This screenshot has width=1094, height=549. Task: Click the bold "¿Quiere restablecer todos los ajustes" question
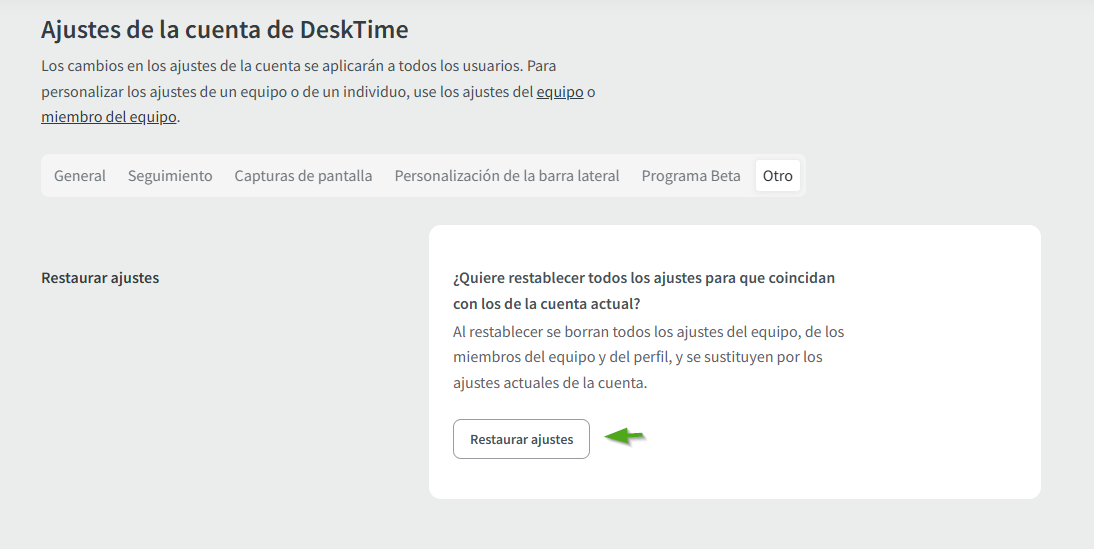[644, 278]
